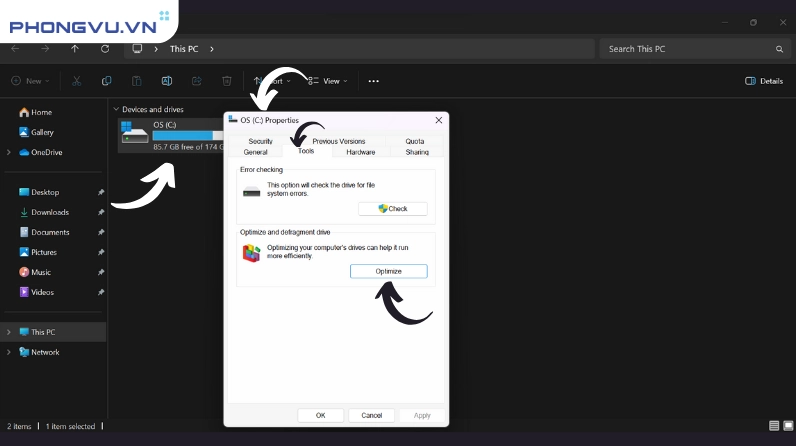796x446 pixels.
Task: Click the Delete trash icon in toolbar
Action: [x=227, y=81]
